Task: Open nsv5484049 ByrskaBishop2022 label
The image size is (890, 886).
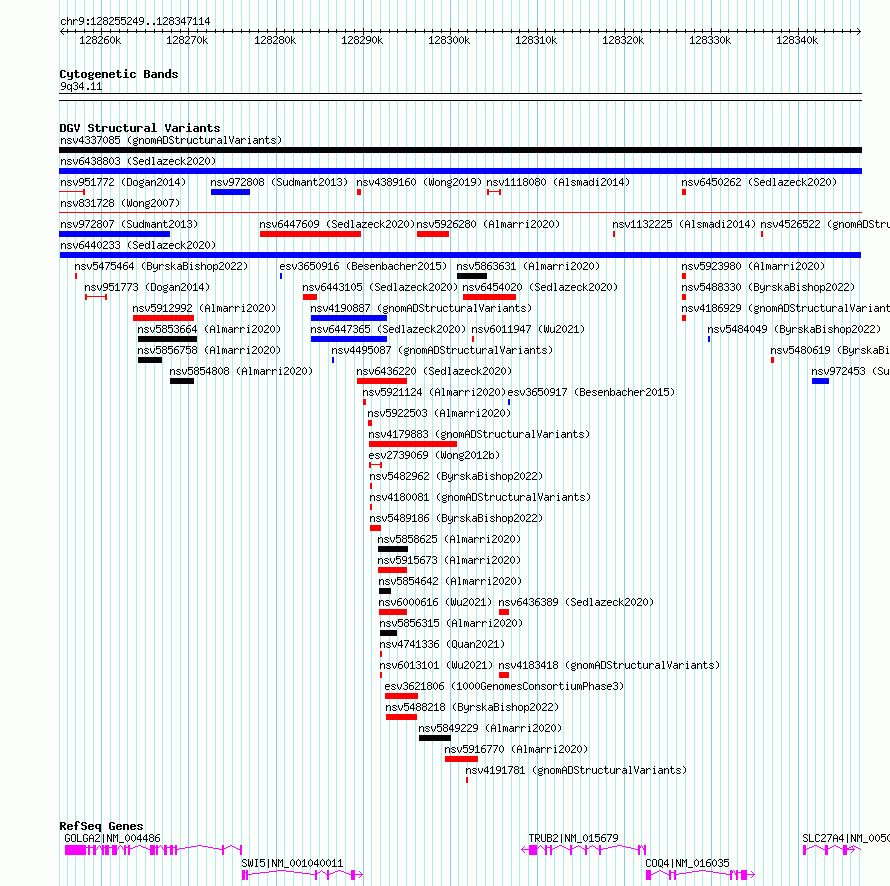Action: point(794,329)
